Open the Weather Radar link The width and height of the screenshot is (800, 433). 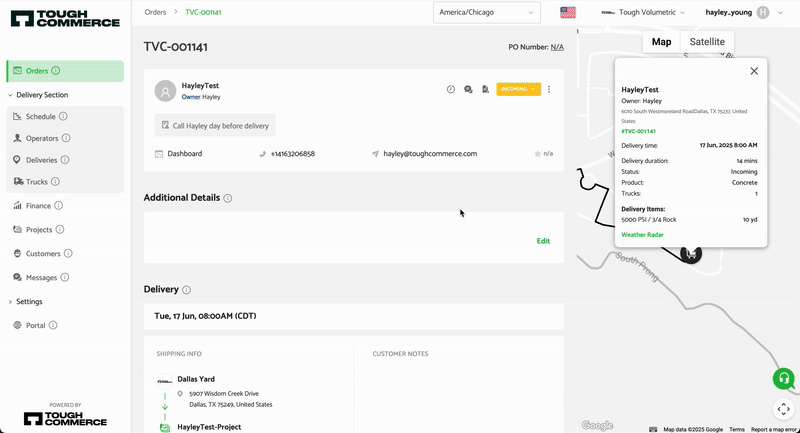642,235
